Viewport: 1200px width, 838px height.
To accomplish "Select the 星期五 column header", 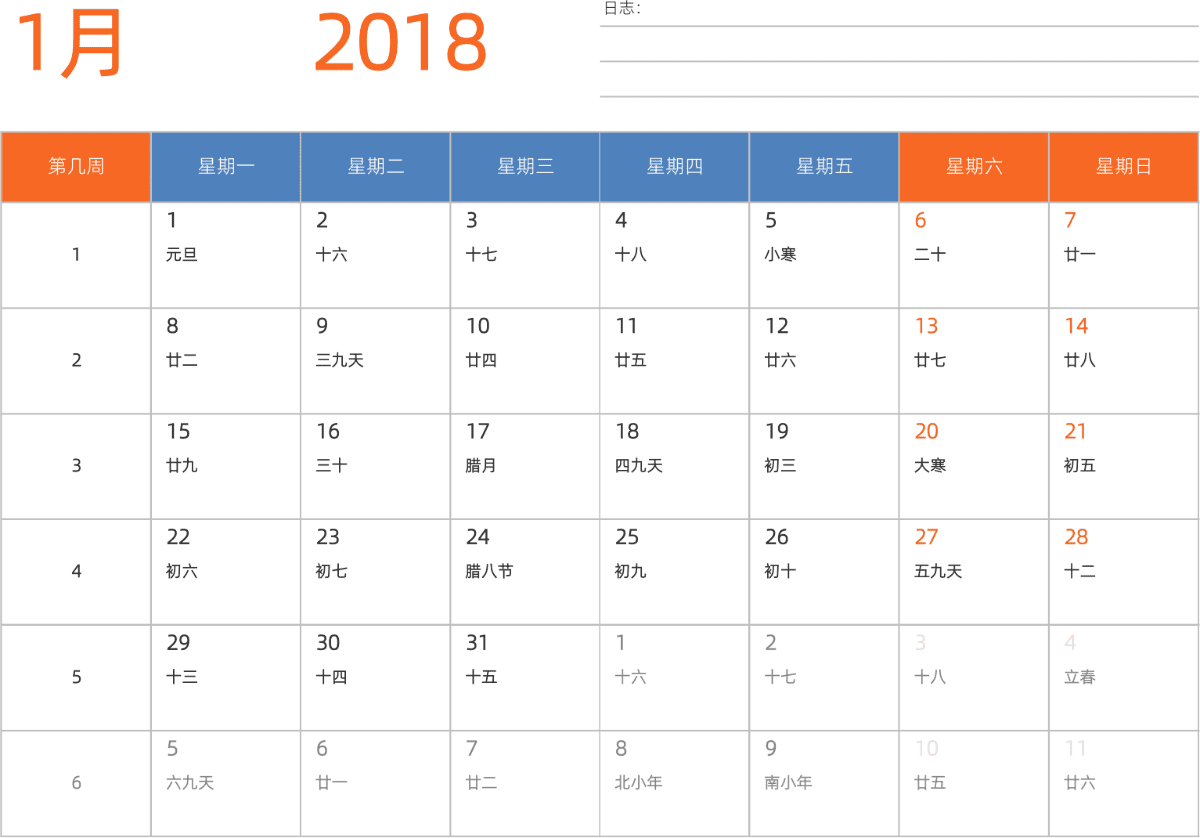I will [825, 167].
